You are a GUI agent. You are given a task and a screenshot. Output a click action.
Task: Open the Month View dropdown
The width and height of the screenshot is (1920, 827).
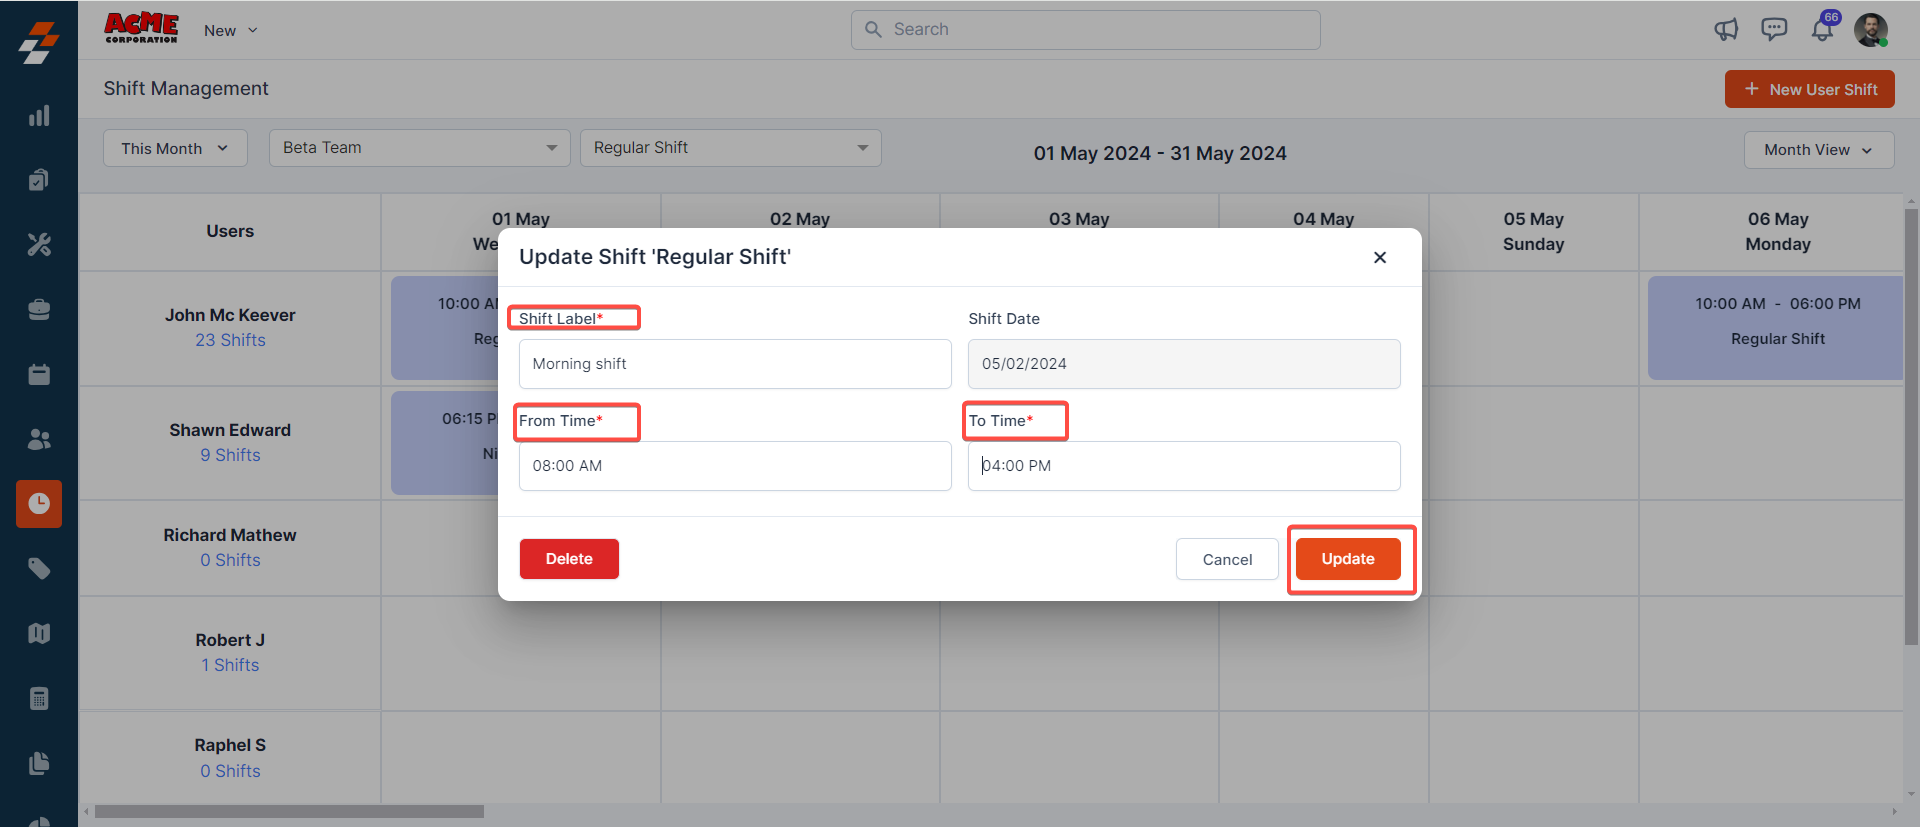(1819, 150)
